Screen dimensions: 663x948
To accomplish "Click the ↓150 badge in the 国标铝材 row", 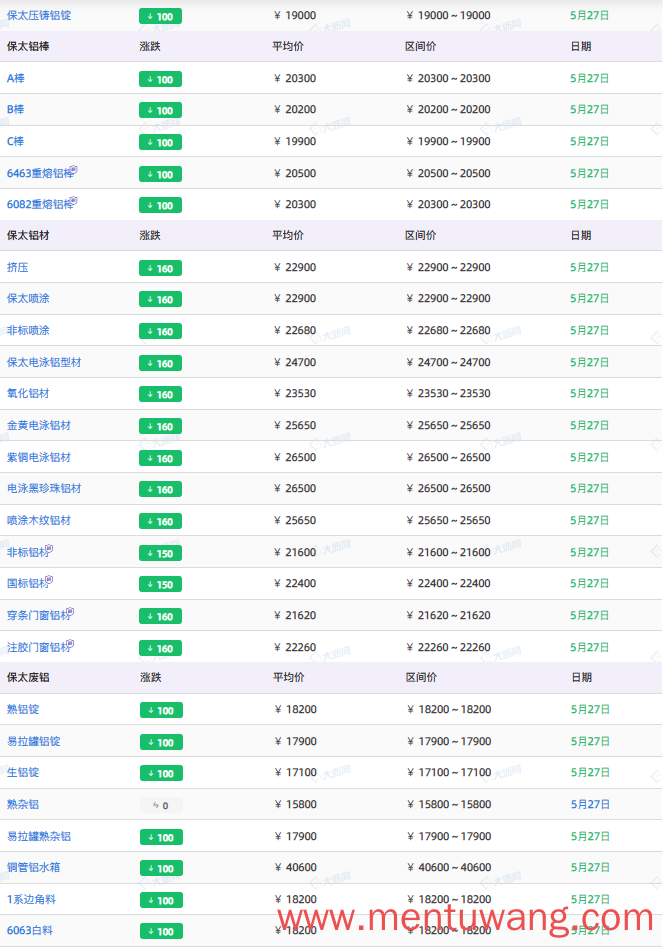I will (x=160, y=585).
